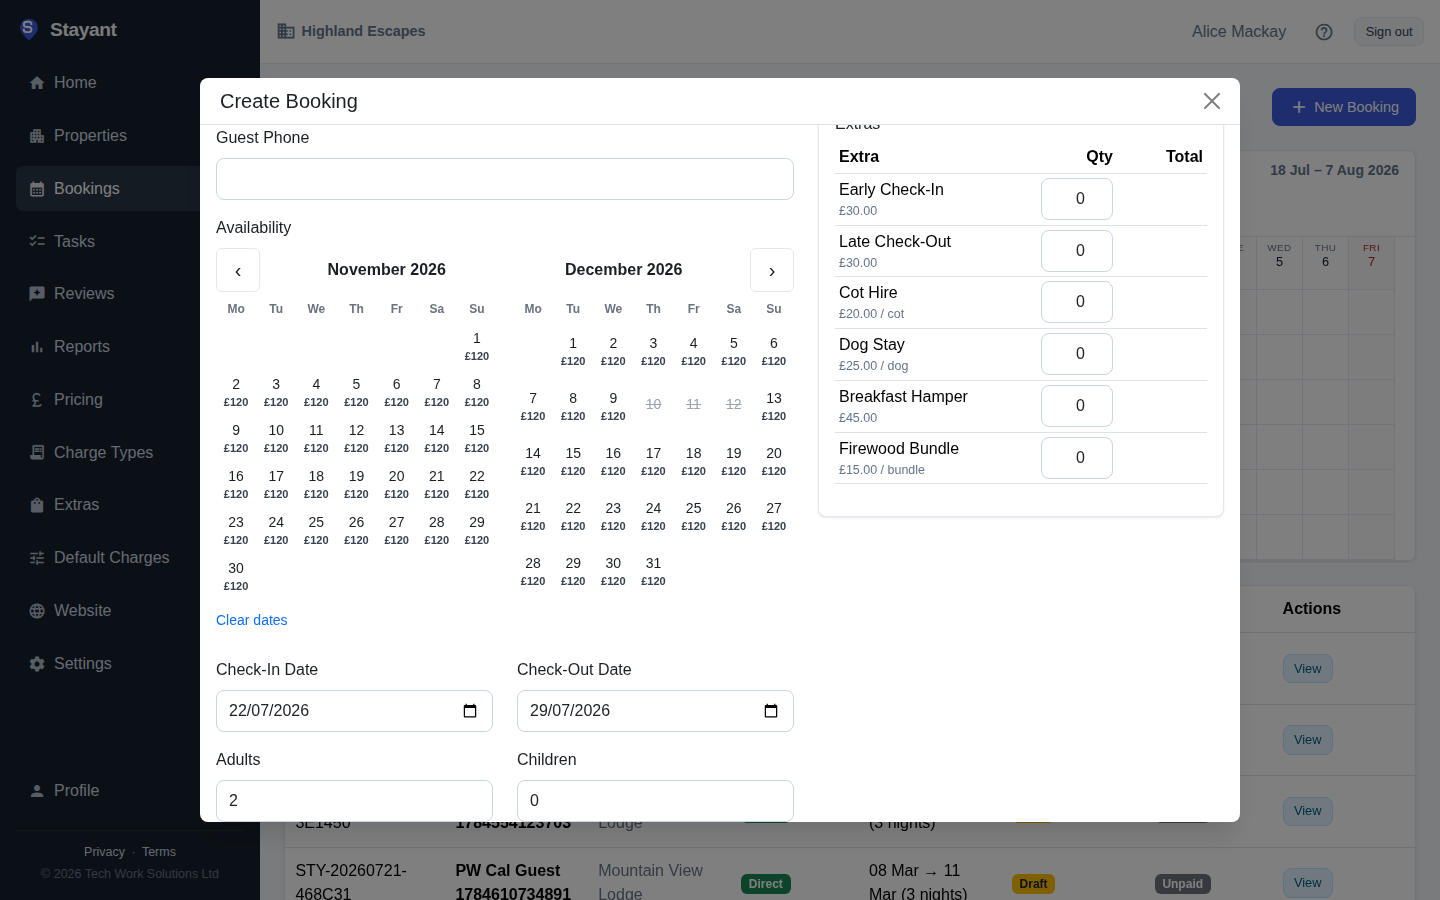The height and width of the screenshot is (900, 1440).
Task: Click the New Booking button
Action: [x=1344, y=107]
